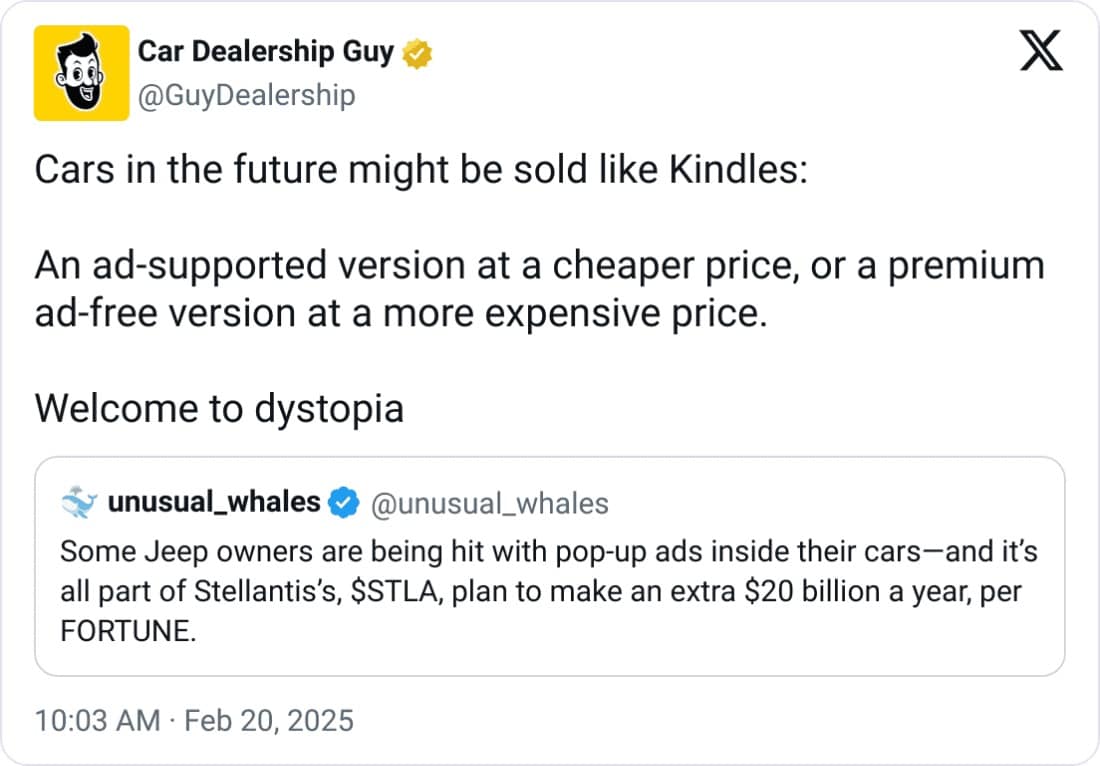Click the word FORTUNE in quoted post
1100x766 pixels.
click(124, 633)
